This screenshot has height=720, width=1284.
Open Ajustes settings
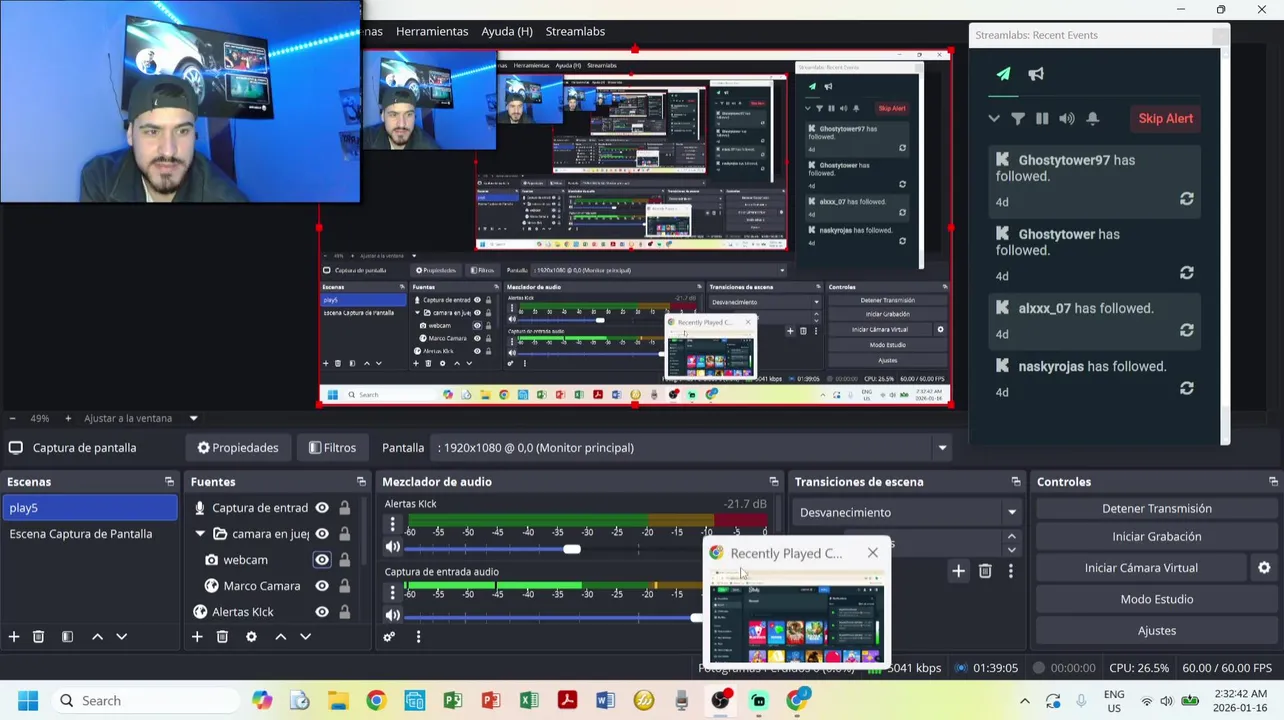click(1157, 630)
